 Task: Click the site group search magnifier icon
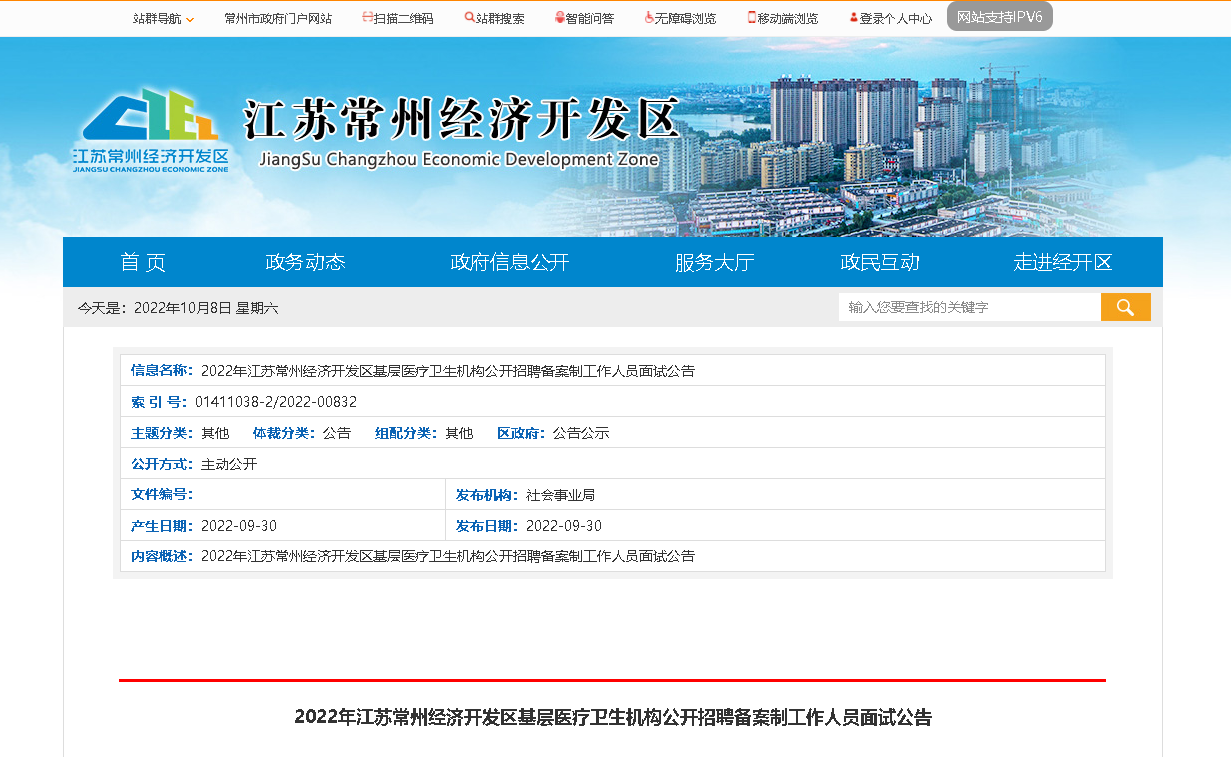(469, 18)
